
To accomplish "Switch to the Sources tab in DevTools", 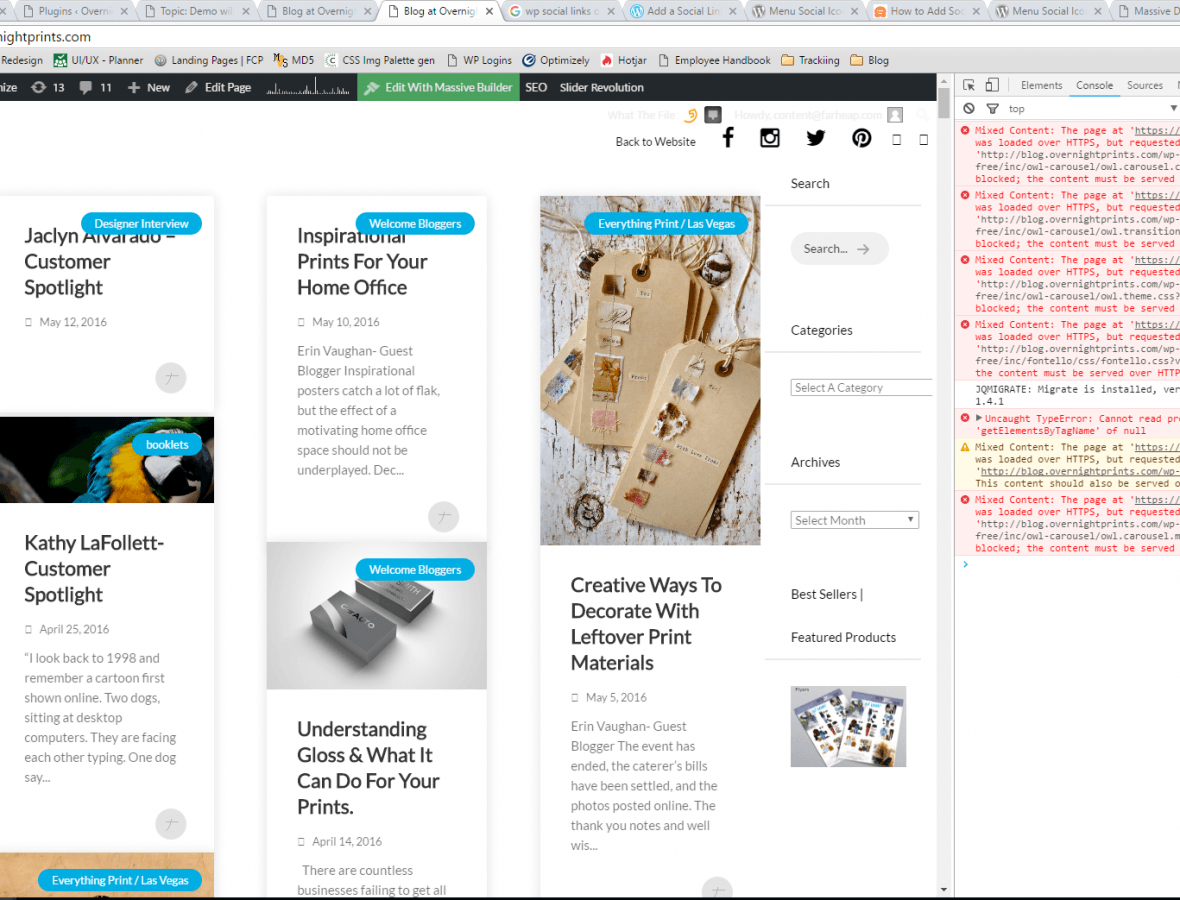I will pos(1144,86).
